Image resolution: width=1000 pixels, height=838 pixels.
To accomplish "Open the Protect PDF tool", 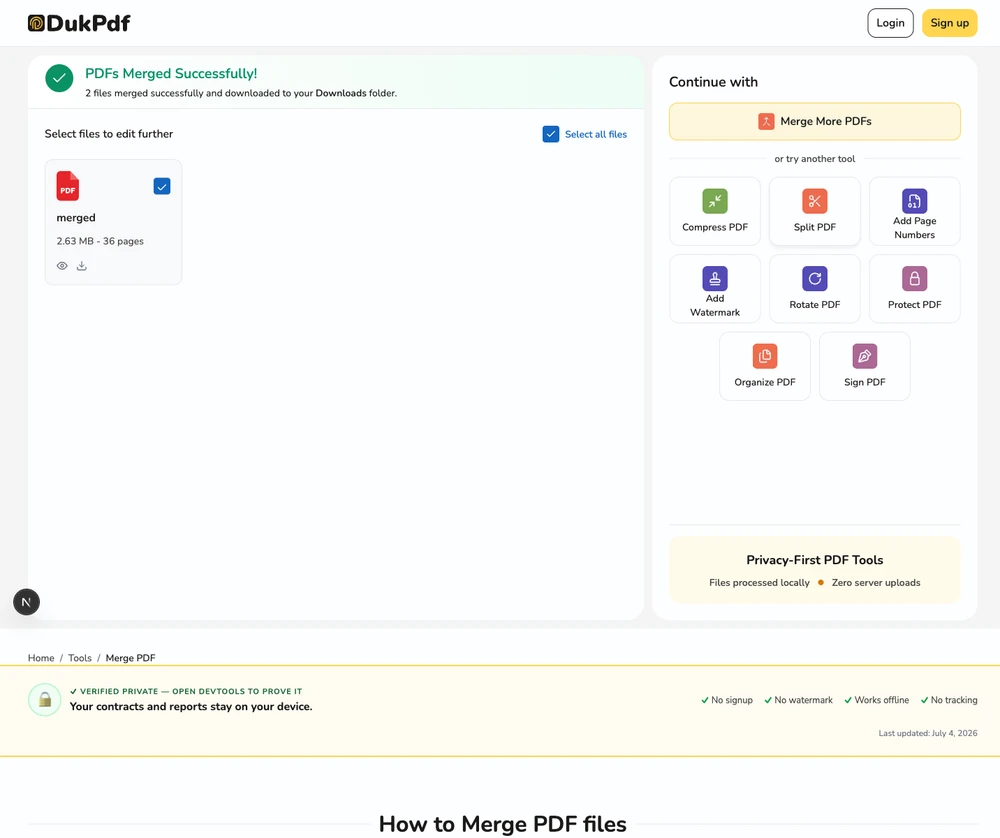I will pyautogui.click(x=915, y=289).
